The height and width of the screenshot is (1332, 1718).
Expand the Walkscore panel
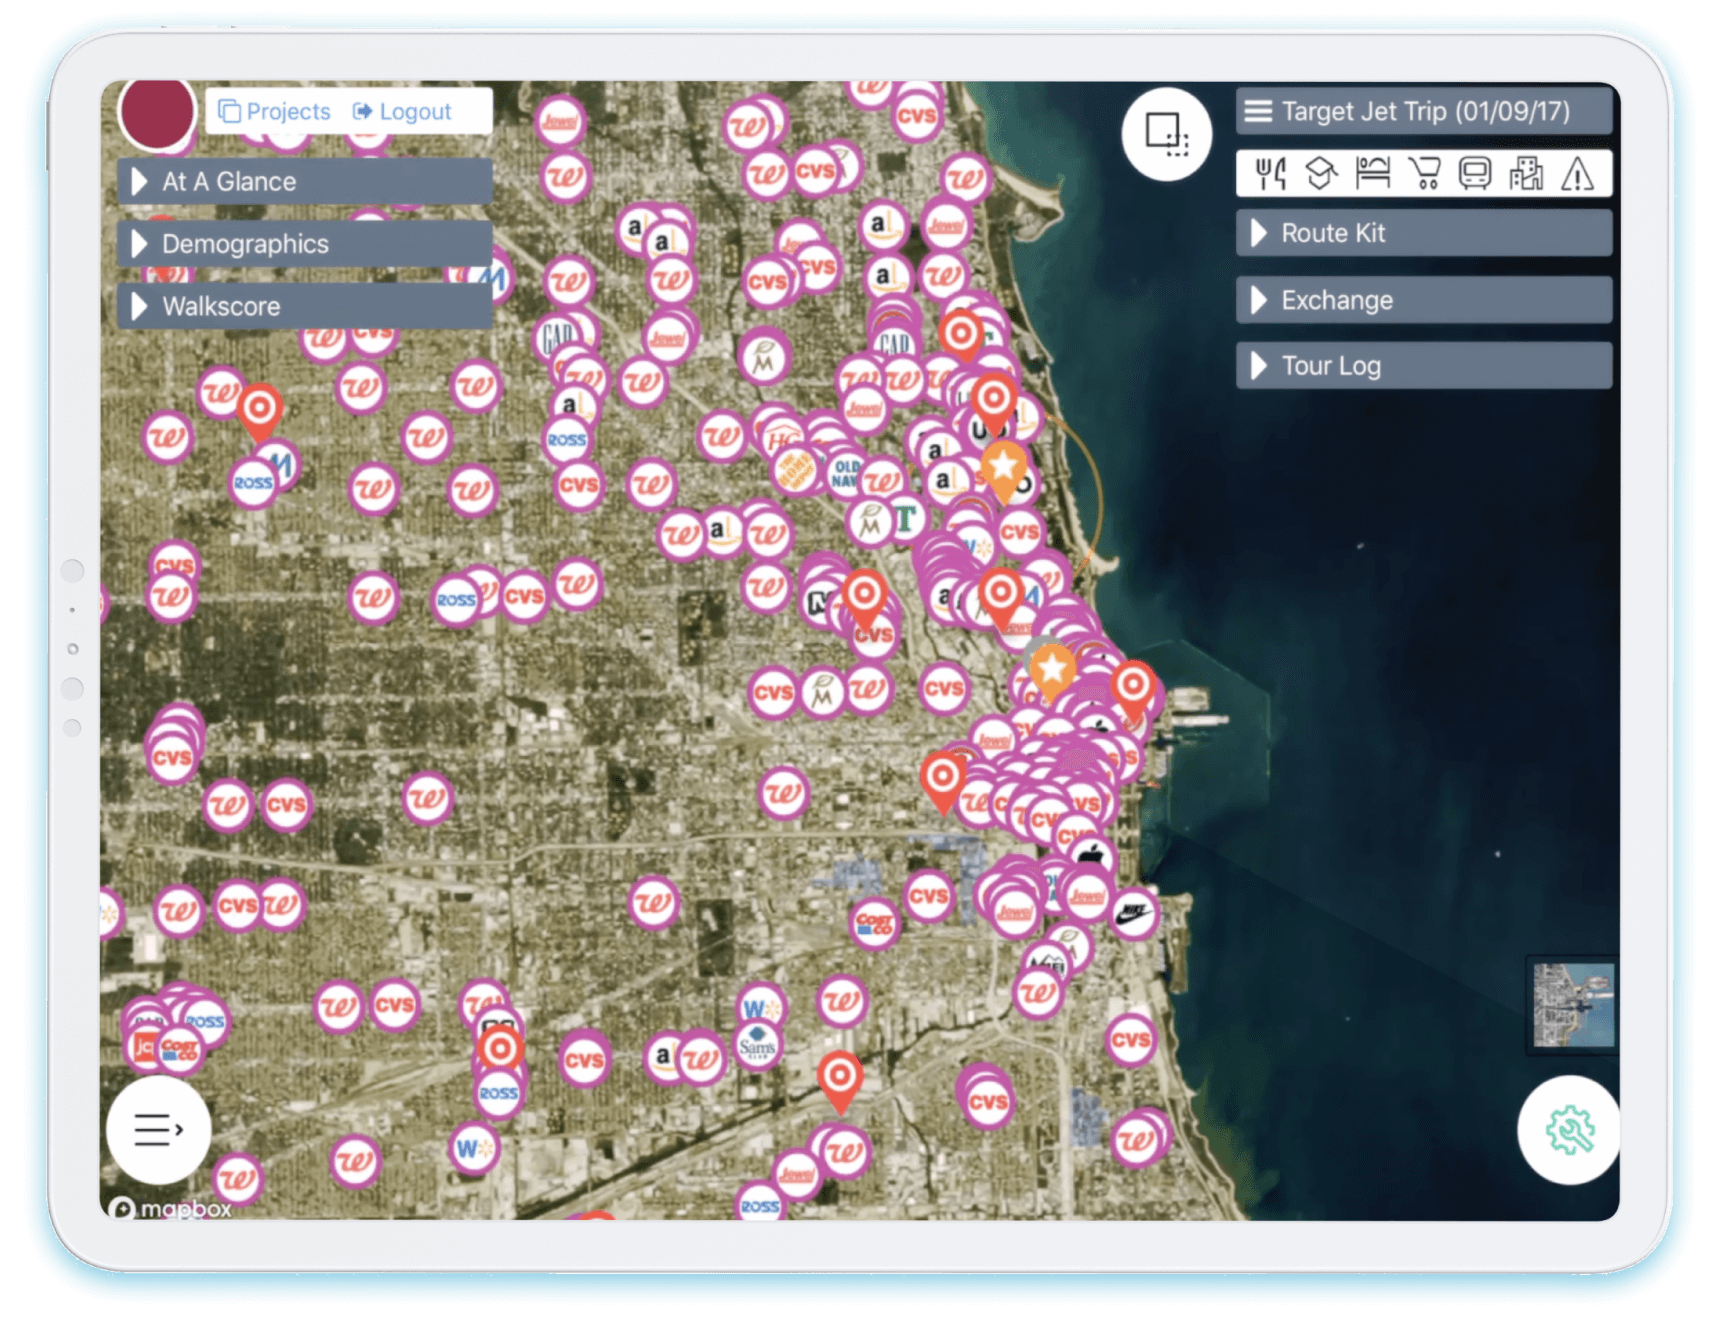pyautogui.click(x=305, y=306)
